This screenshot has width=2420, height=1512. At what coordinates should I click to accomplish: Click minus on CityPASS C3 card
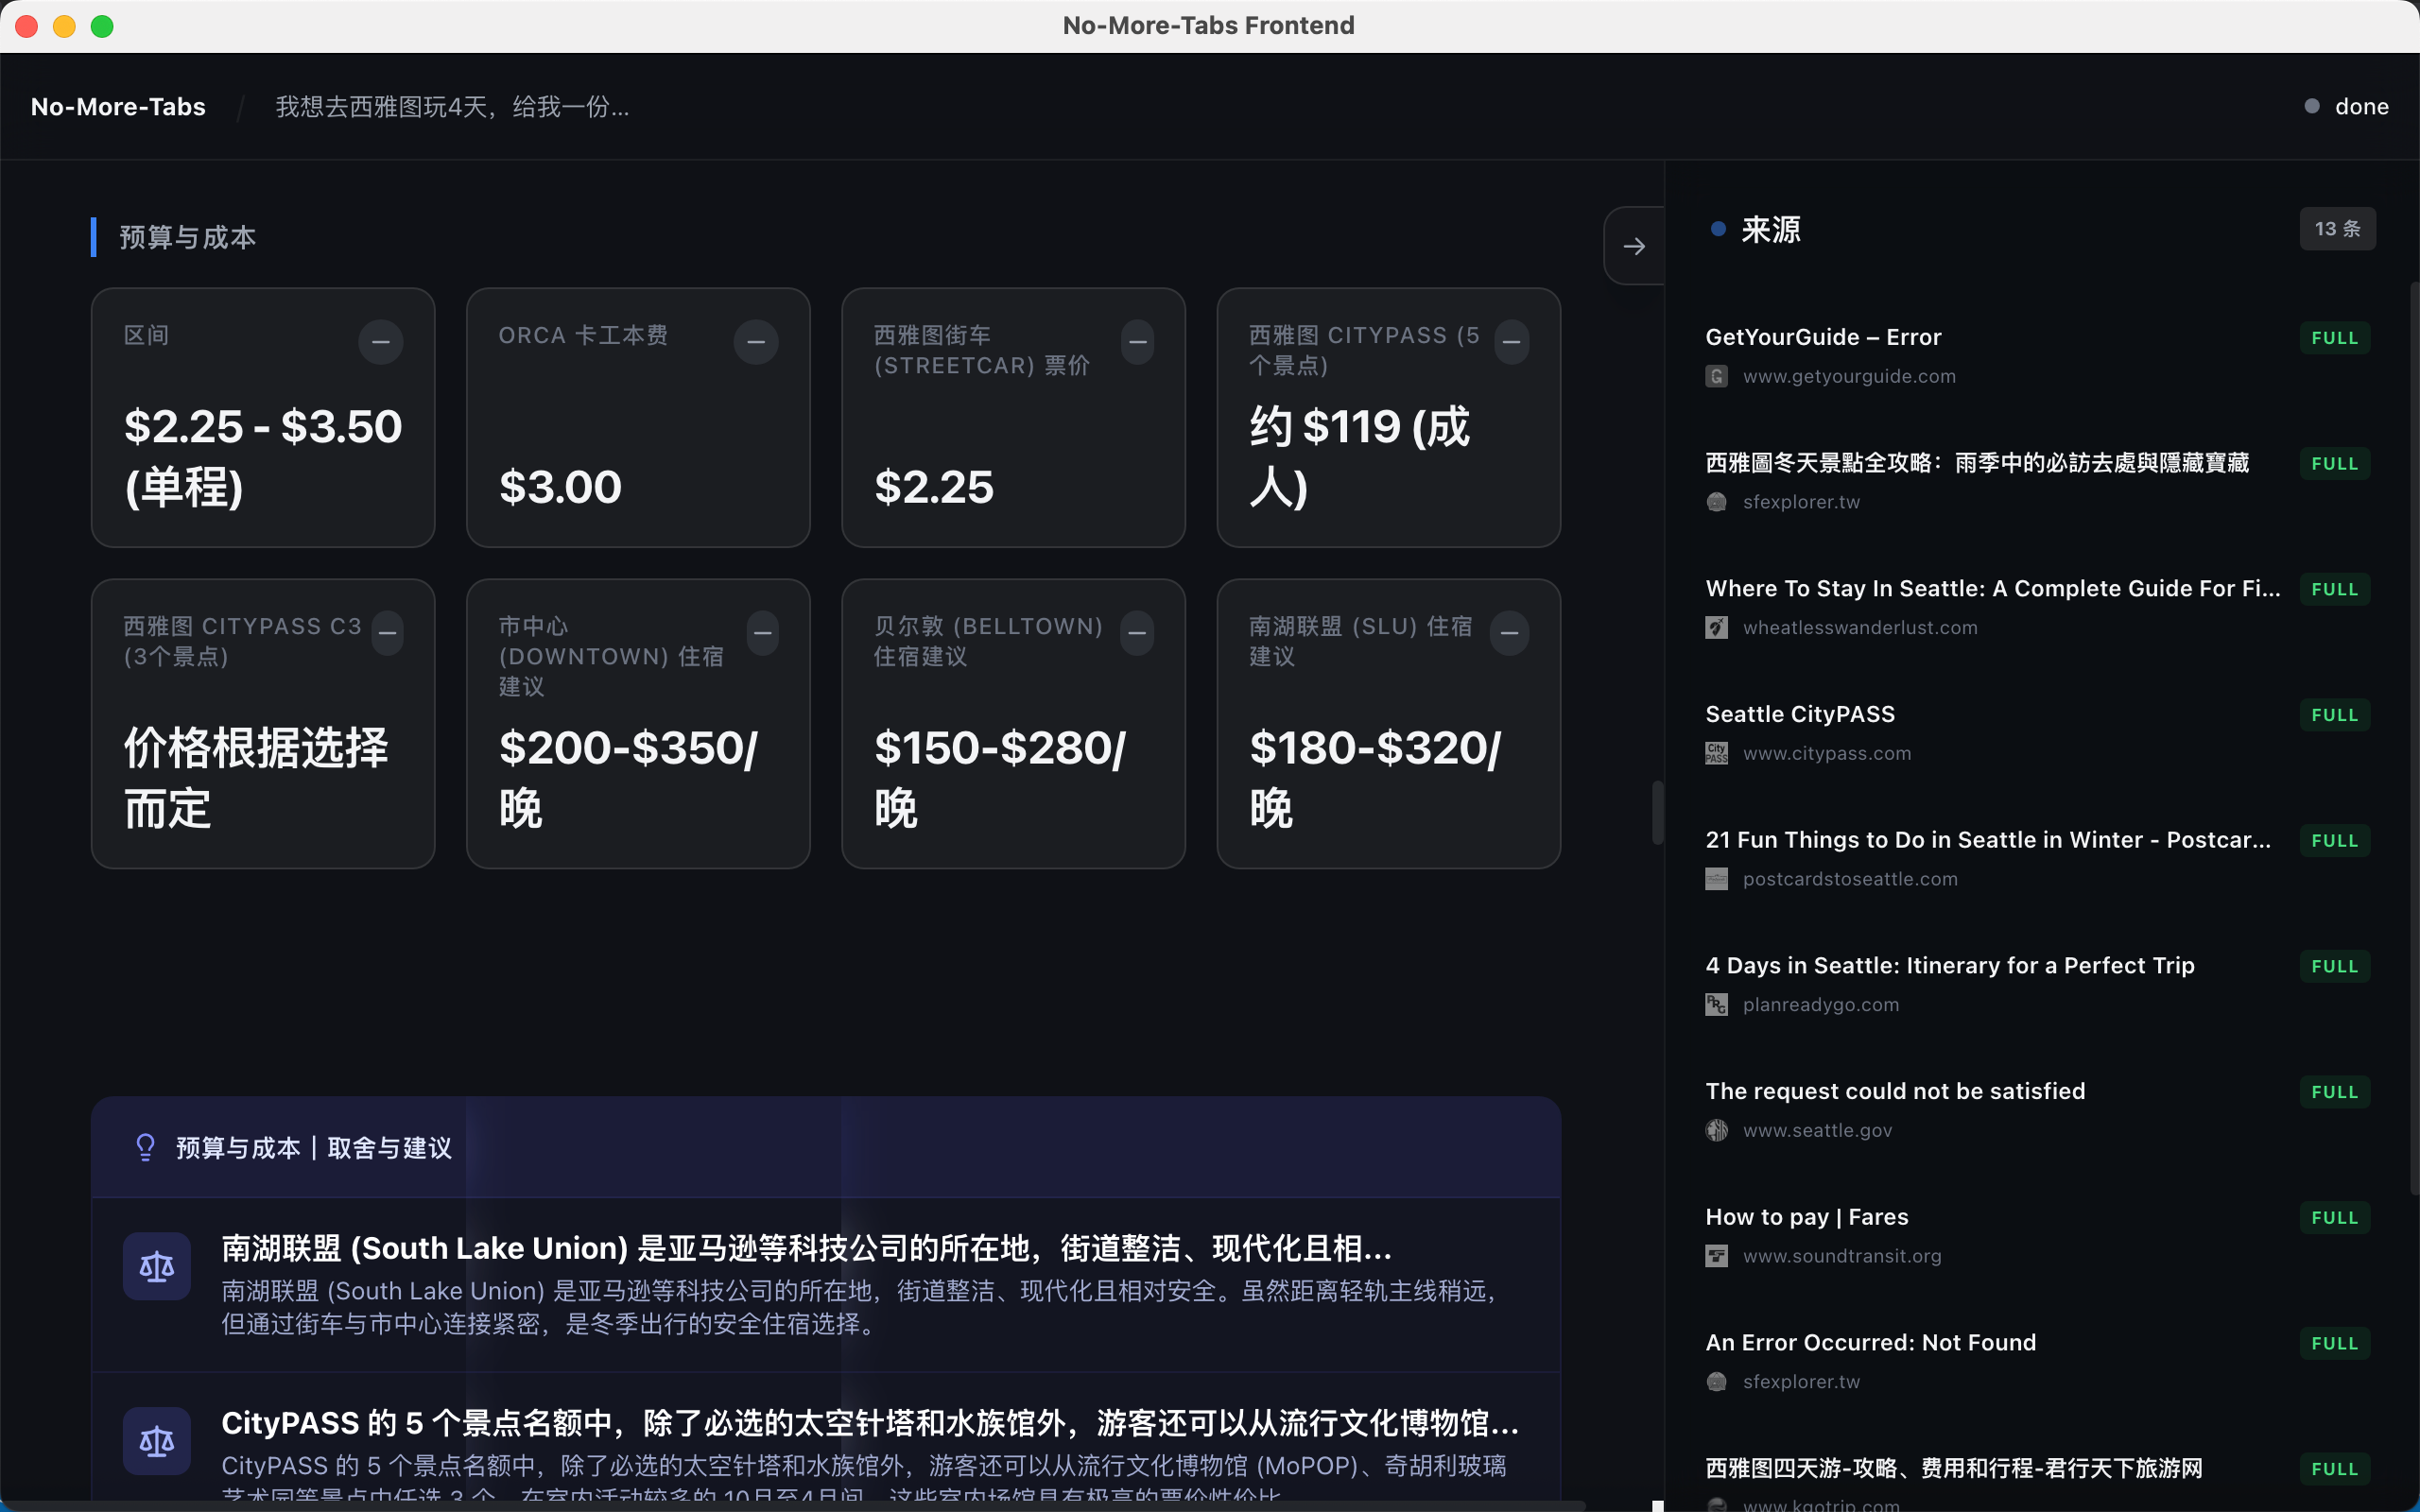tap(388, 633)
